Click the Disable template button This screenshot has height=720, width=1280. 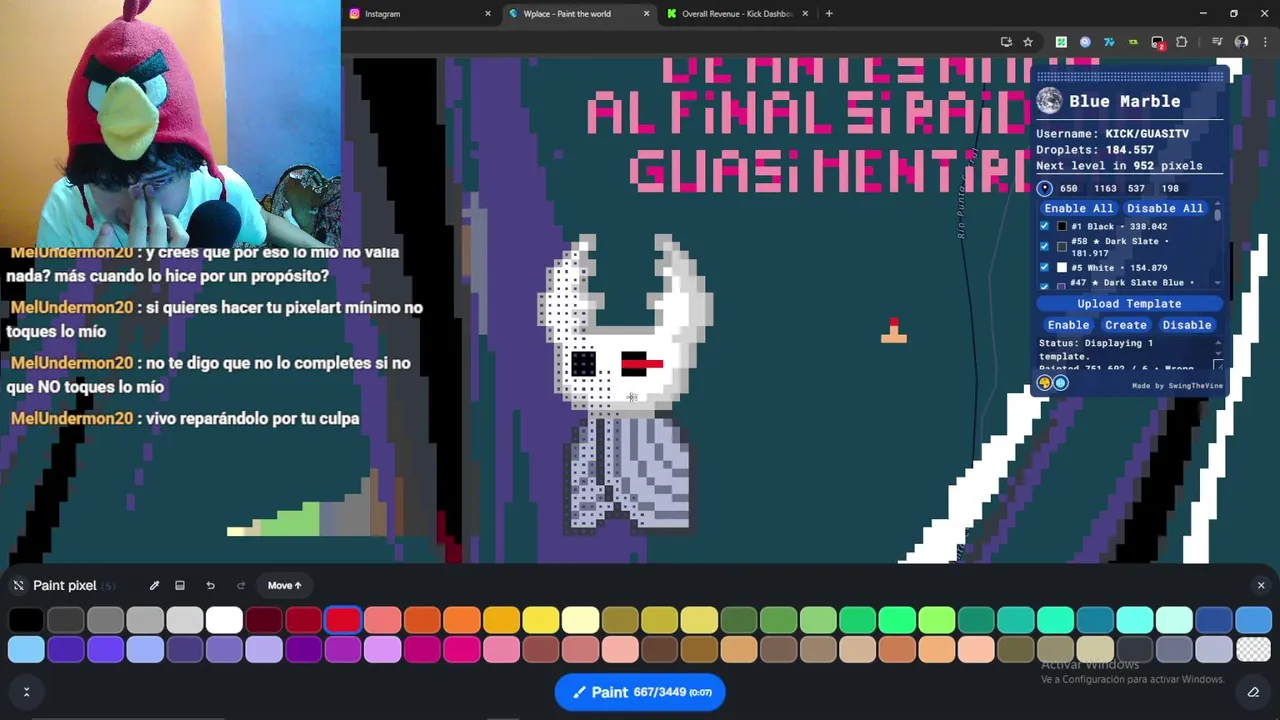[x=1187, y=325]
